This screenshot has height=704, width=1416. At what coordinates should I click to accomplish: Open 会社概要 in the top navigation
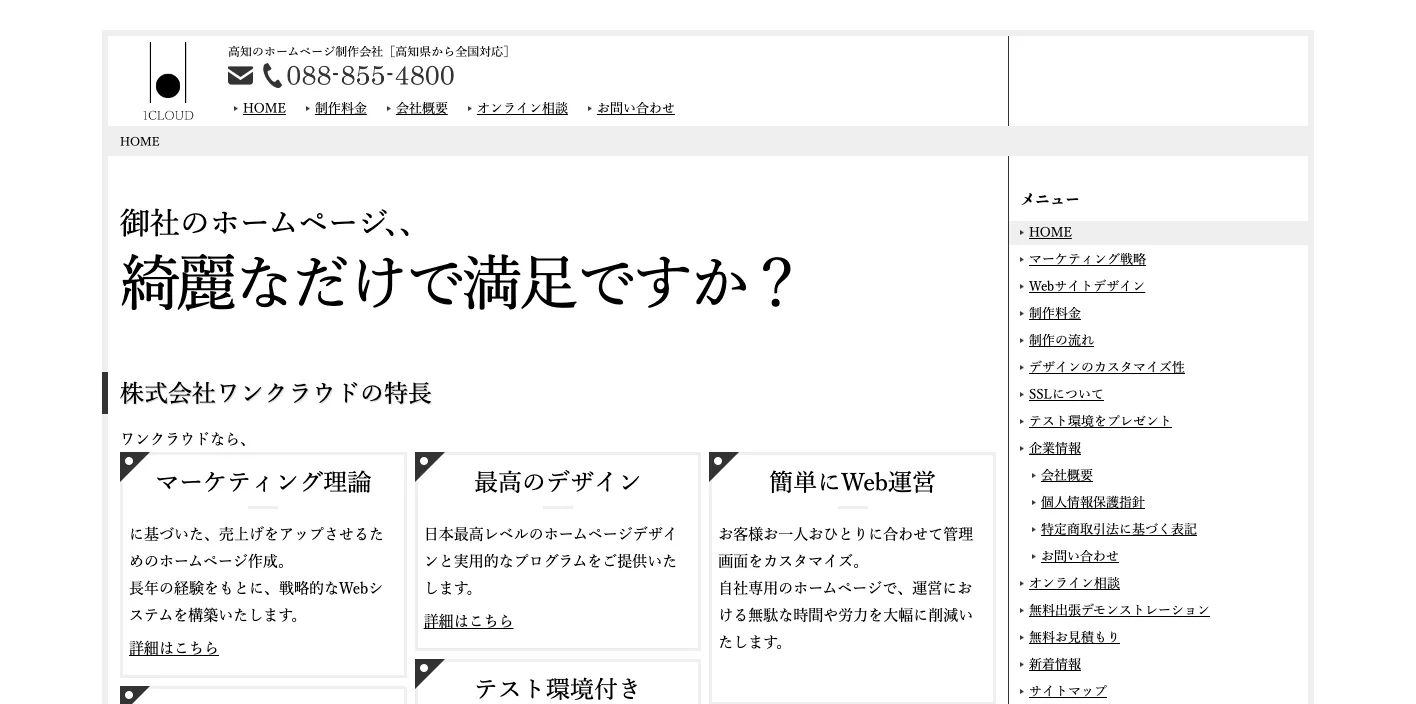422,108
